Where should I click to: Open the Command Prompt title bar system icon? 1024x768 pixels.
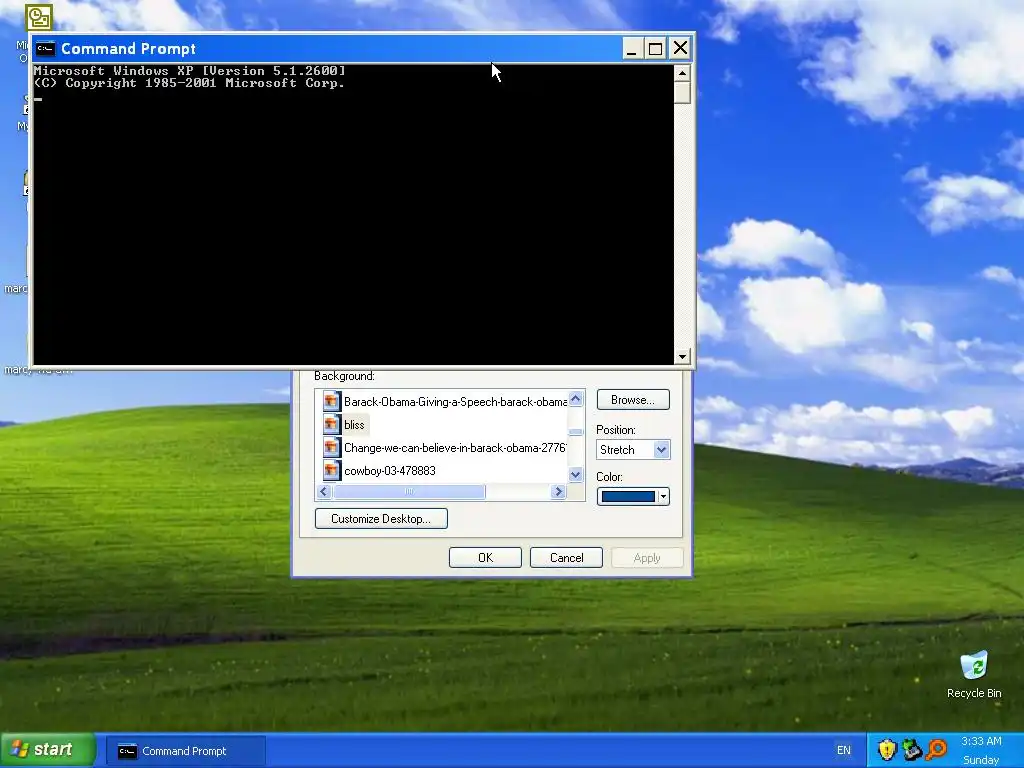pyautogui.click(x=45, y=48)
